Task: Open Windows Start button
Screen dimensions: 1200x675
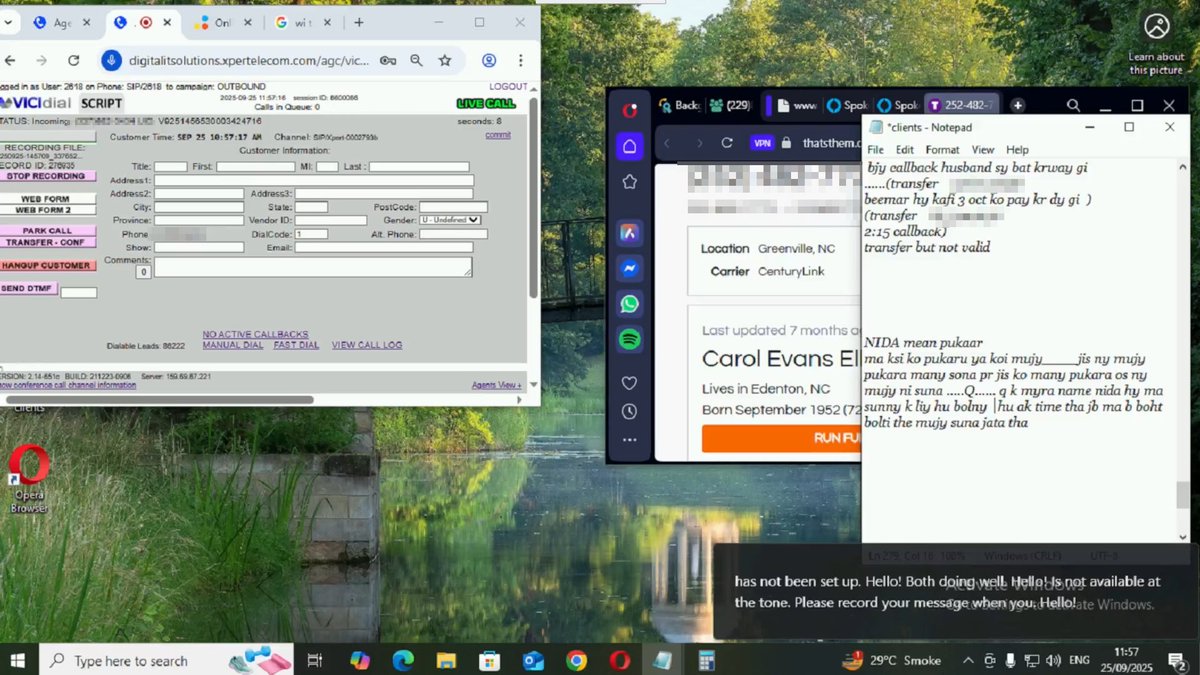Action: (17, 660)
